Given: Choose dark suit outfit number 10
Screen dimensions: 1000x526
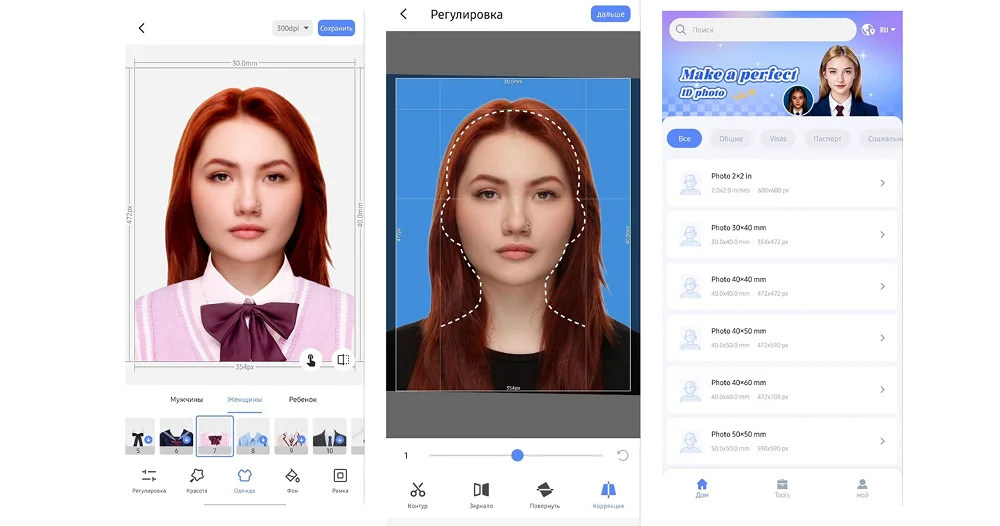Looking at the screenshot, I should coord(329,436).
